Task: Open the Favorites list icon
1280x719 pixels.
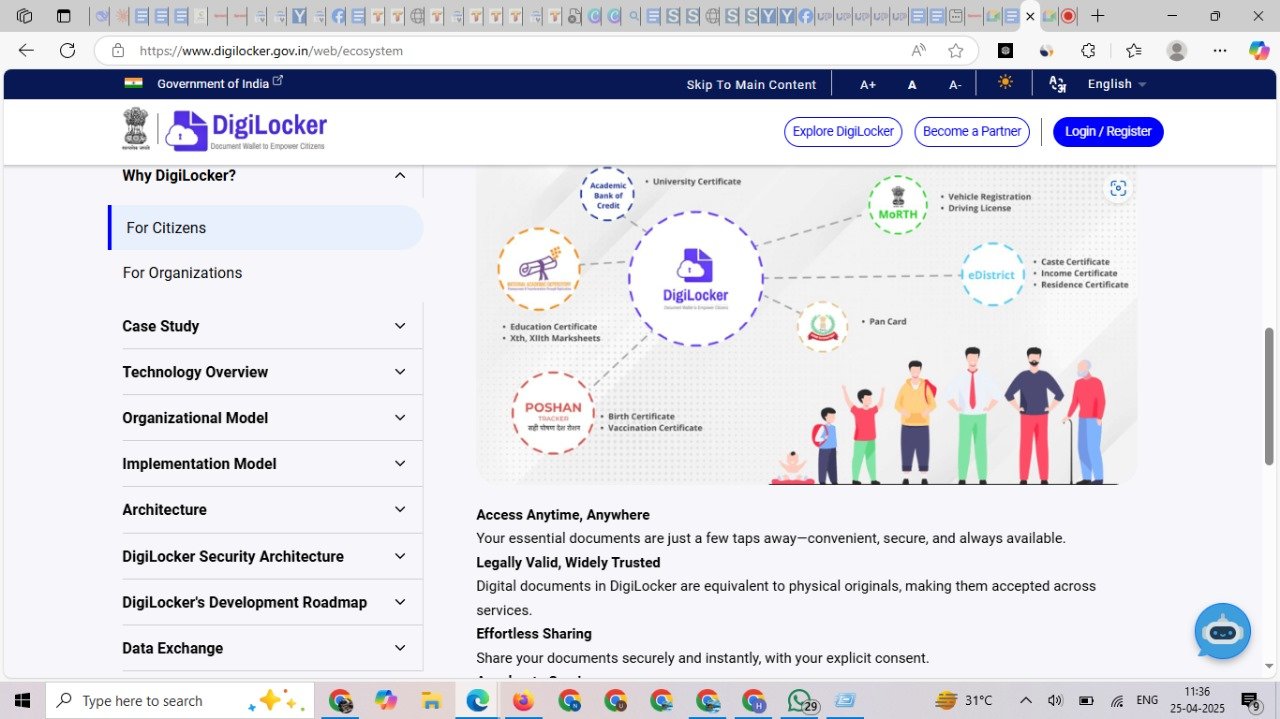Action: click(x=1133, y=50)
